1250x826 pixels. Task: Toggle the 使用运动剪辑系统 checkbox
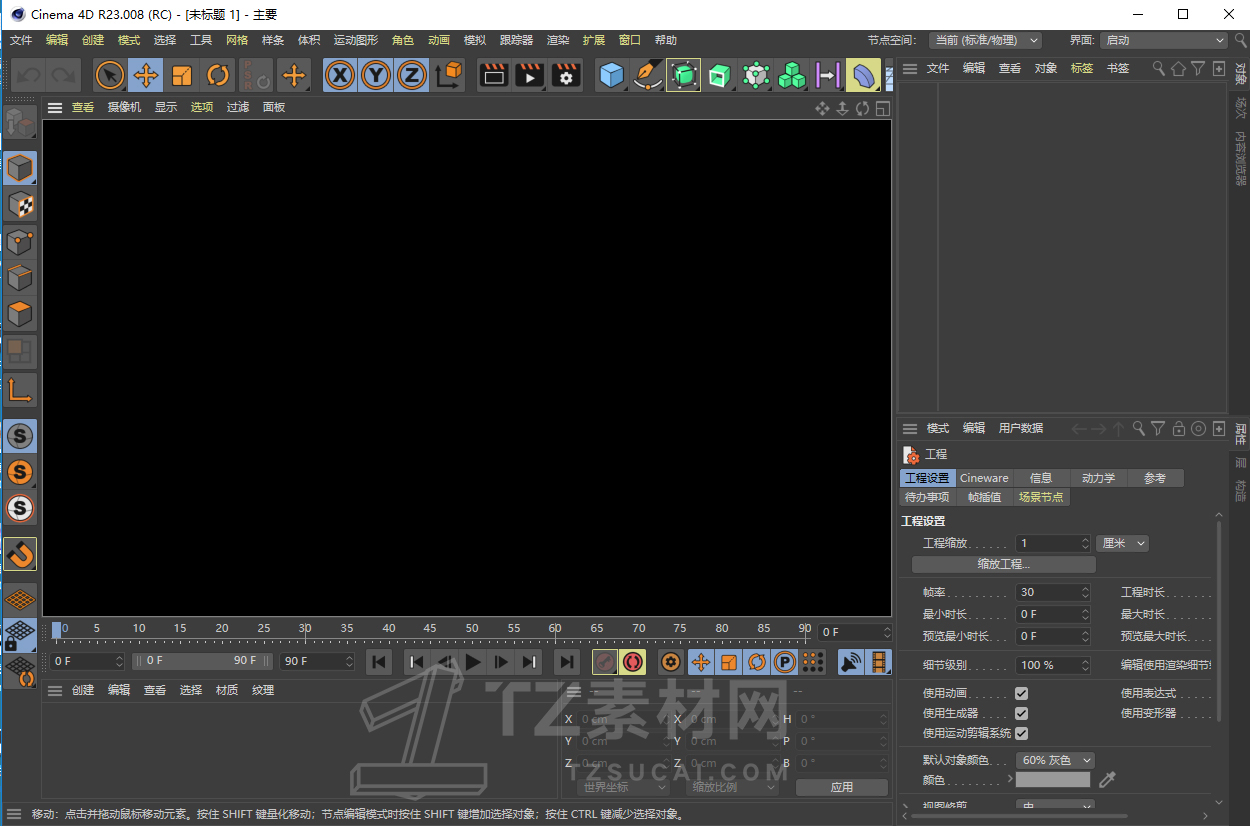(x=1021, y=733)
